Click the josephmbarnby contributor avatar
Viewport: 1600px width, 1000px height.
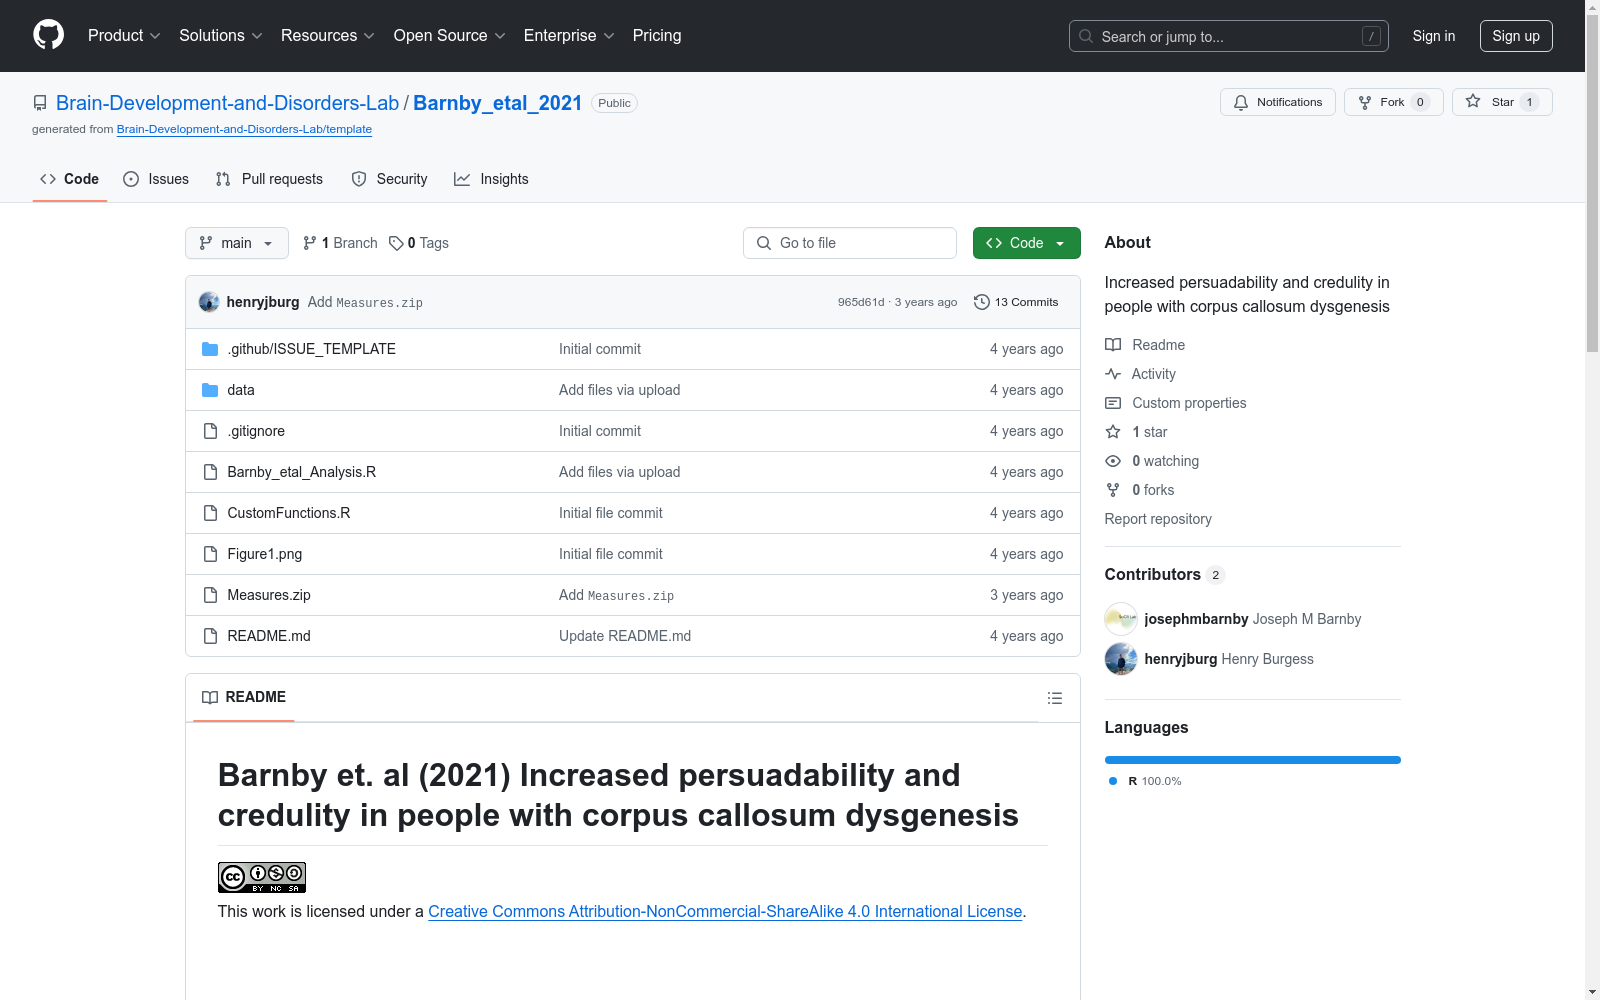[1121, 619]
